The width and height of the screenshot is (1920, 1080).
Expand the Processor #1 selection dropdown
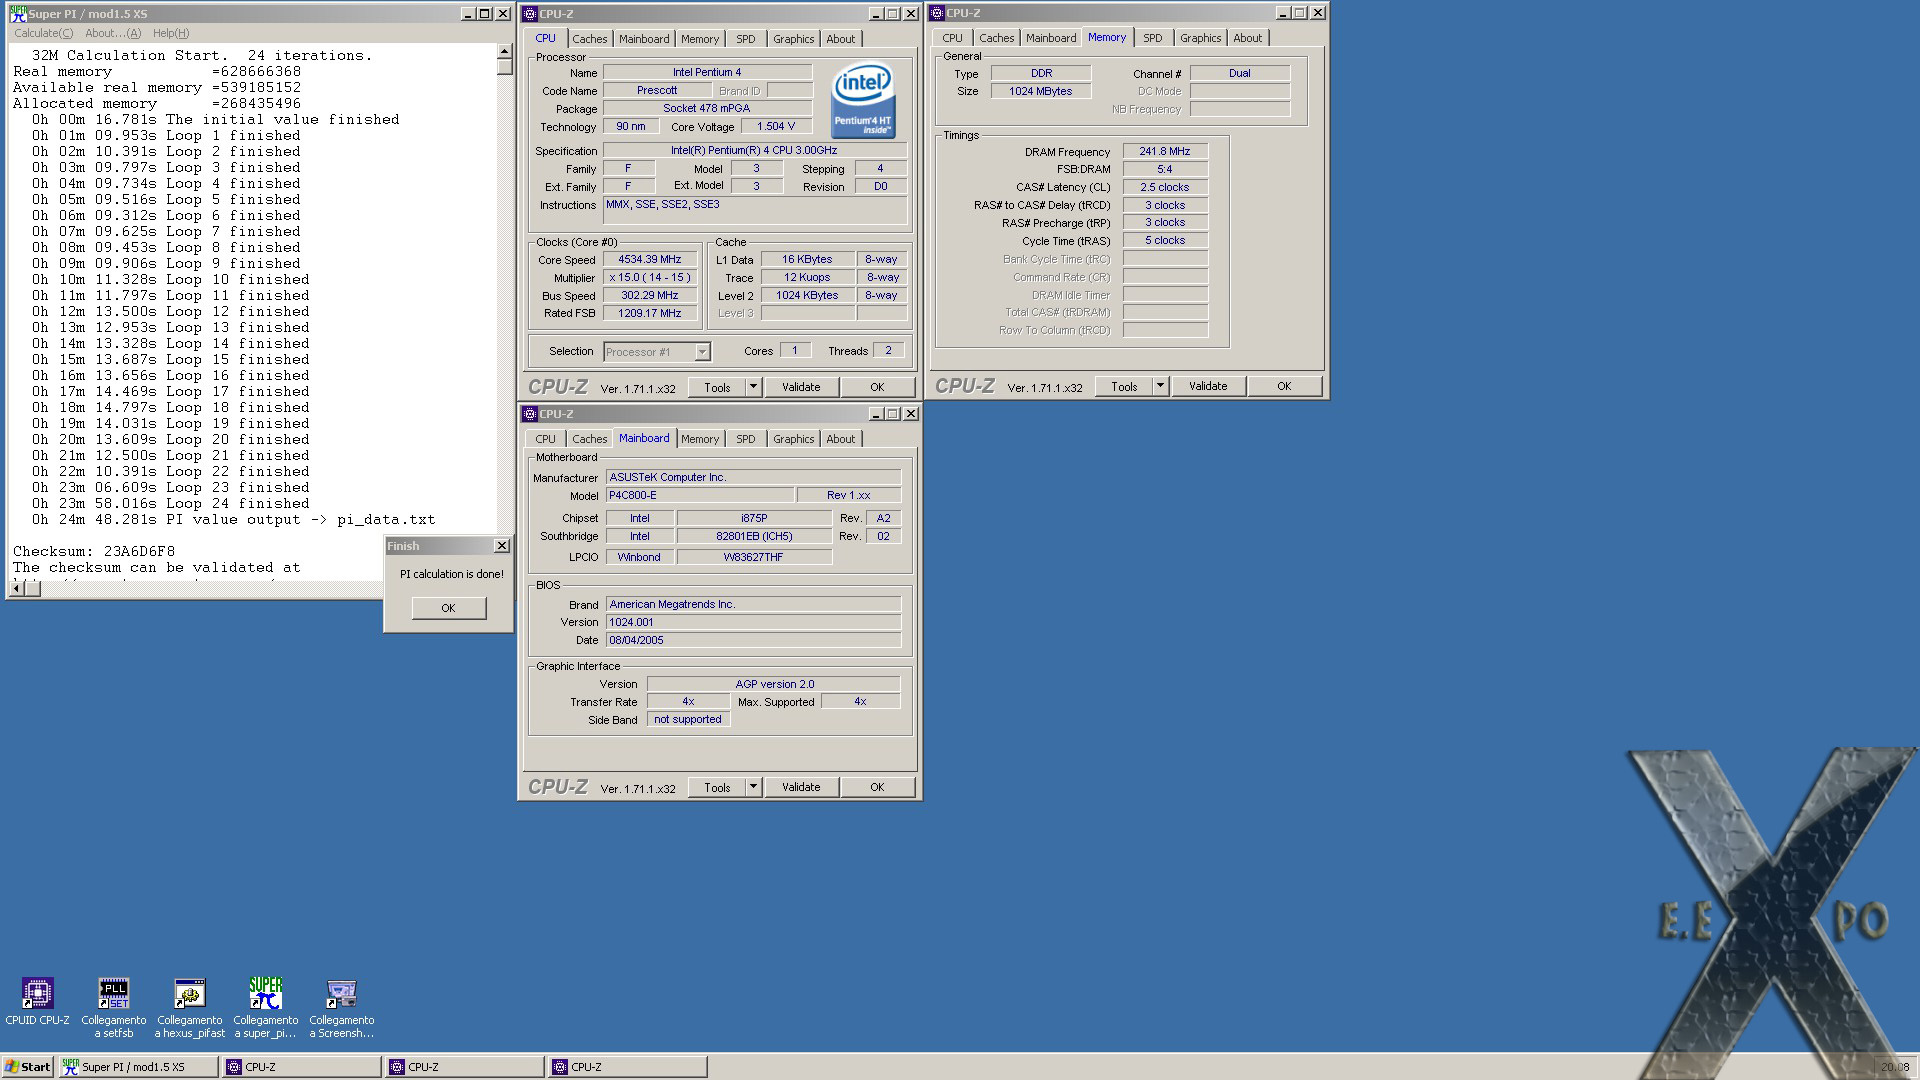[702, 352]
